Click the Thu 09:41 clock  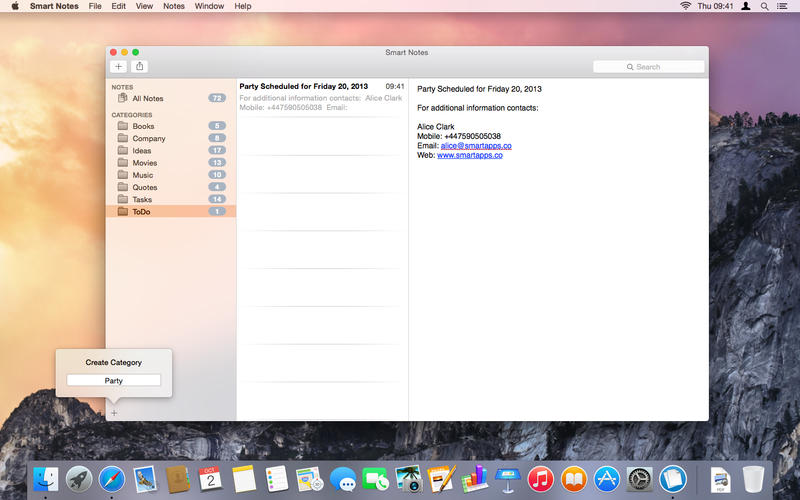[x=715, y=6]
